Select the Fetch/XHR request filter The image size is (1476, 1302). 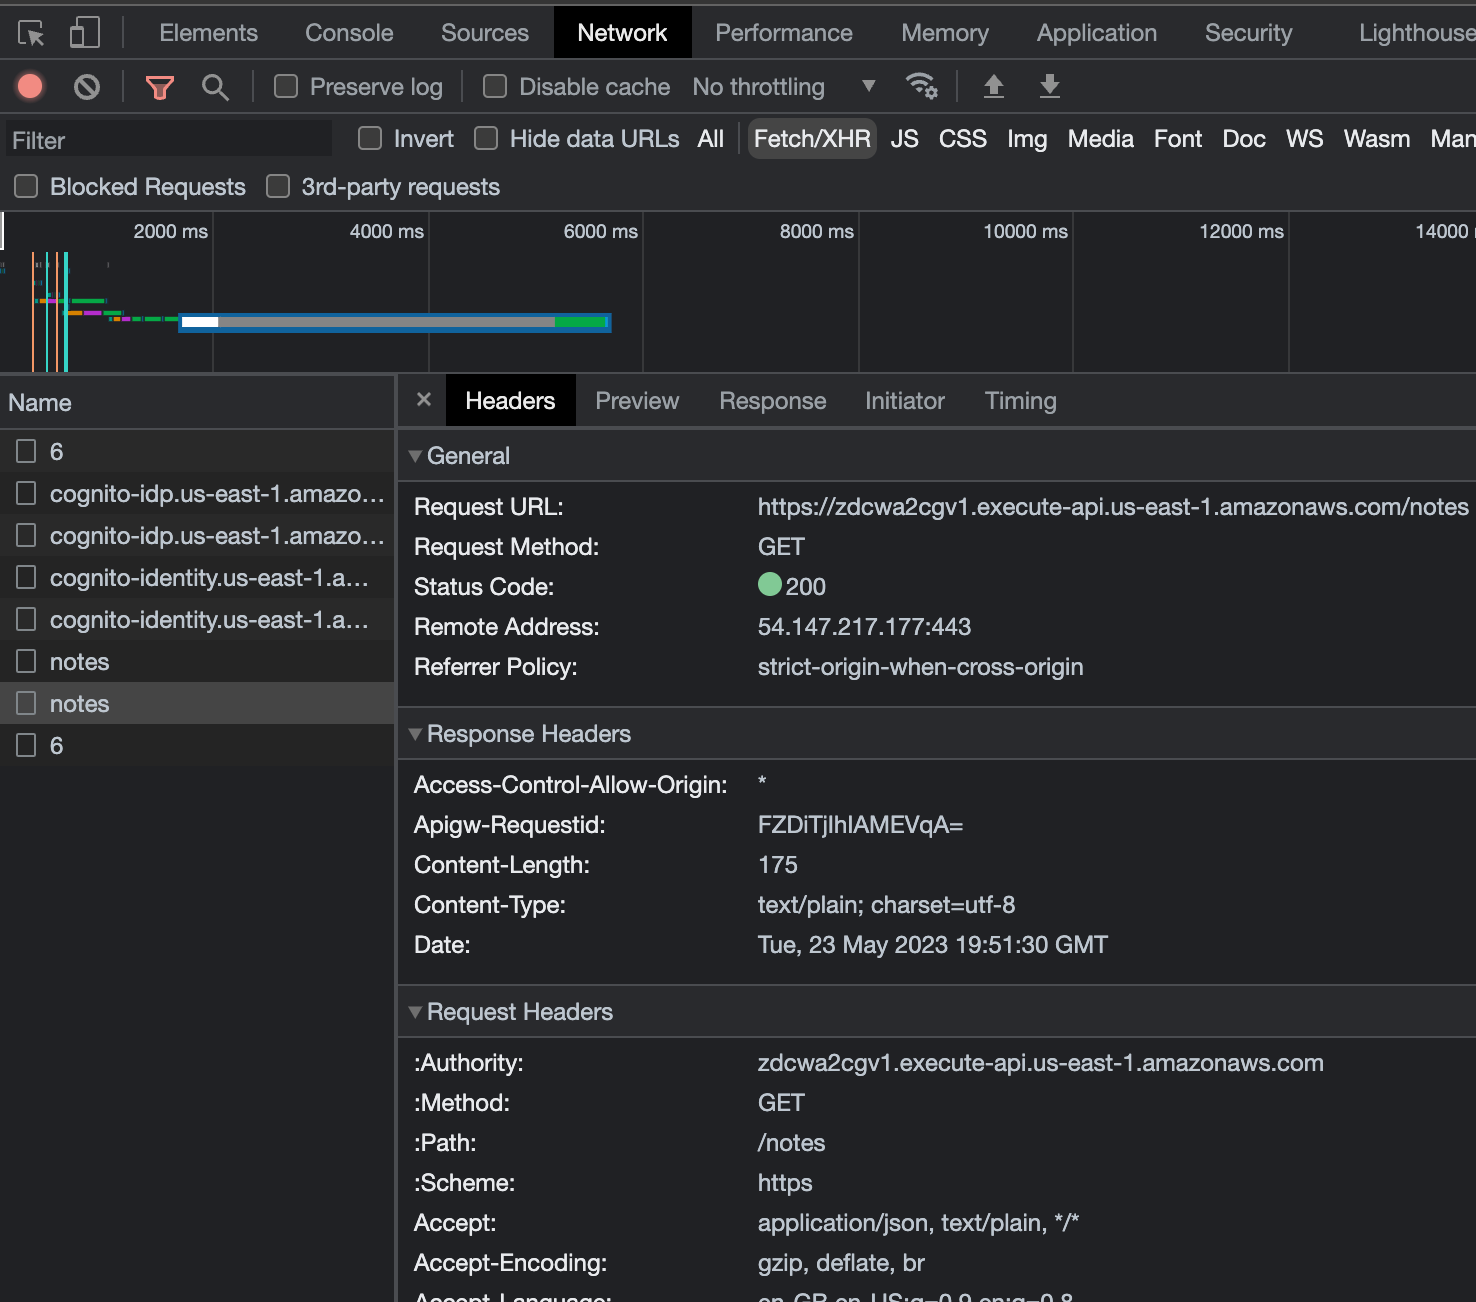click(x=811, y=139)
